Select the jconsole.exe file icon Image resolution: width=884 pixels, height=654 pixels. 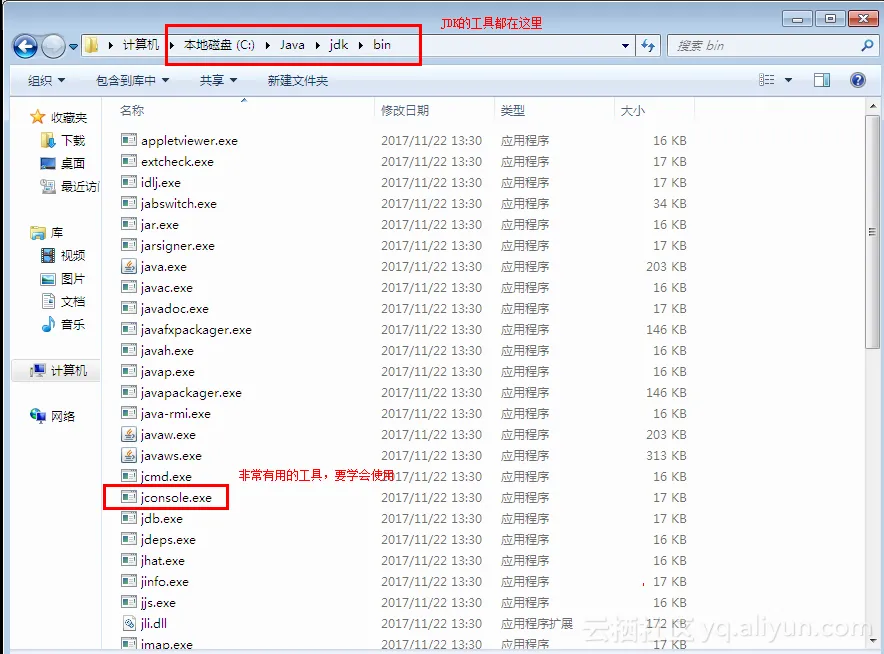129,497
